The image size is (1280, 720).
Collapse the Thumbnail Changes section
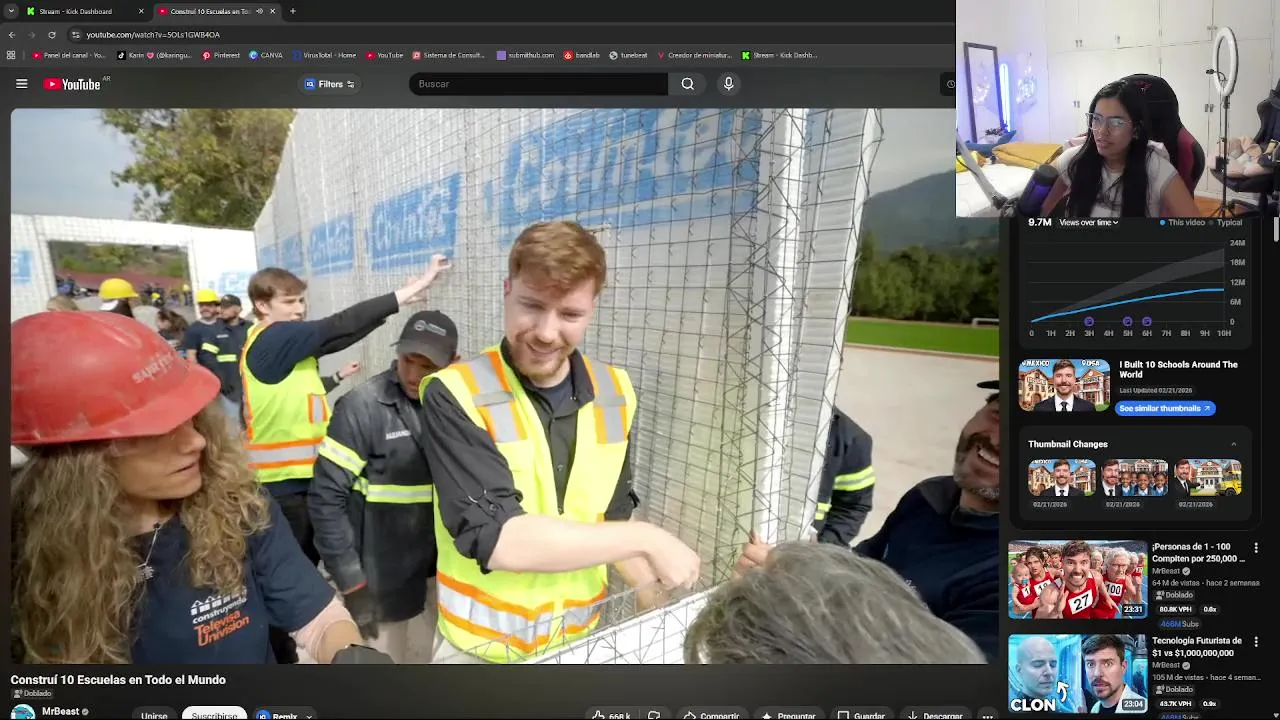(1233, 444)
